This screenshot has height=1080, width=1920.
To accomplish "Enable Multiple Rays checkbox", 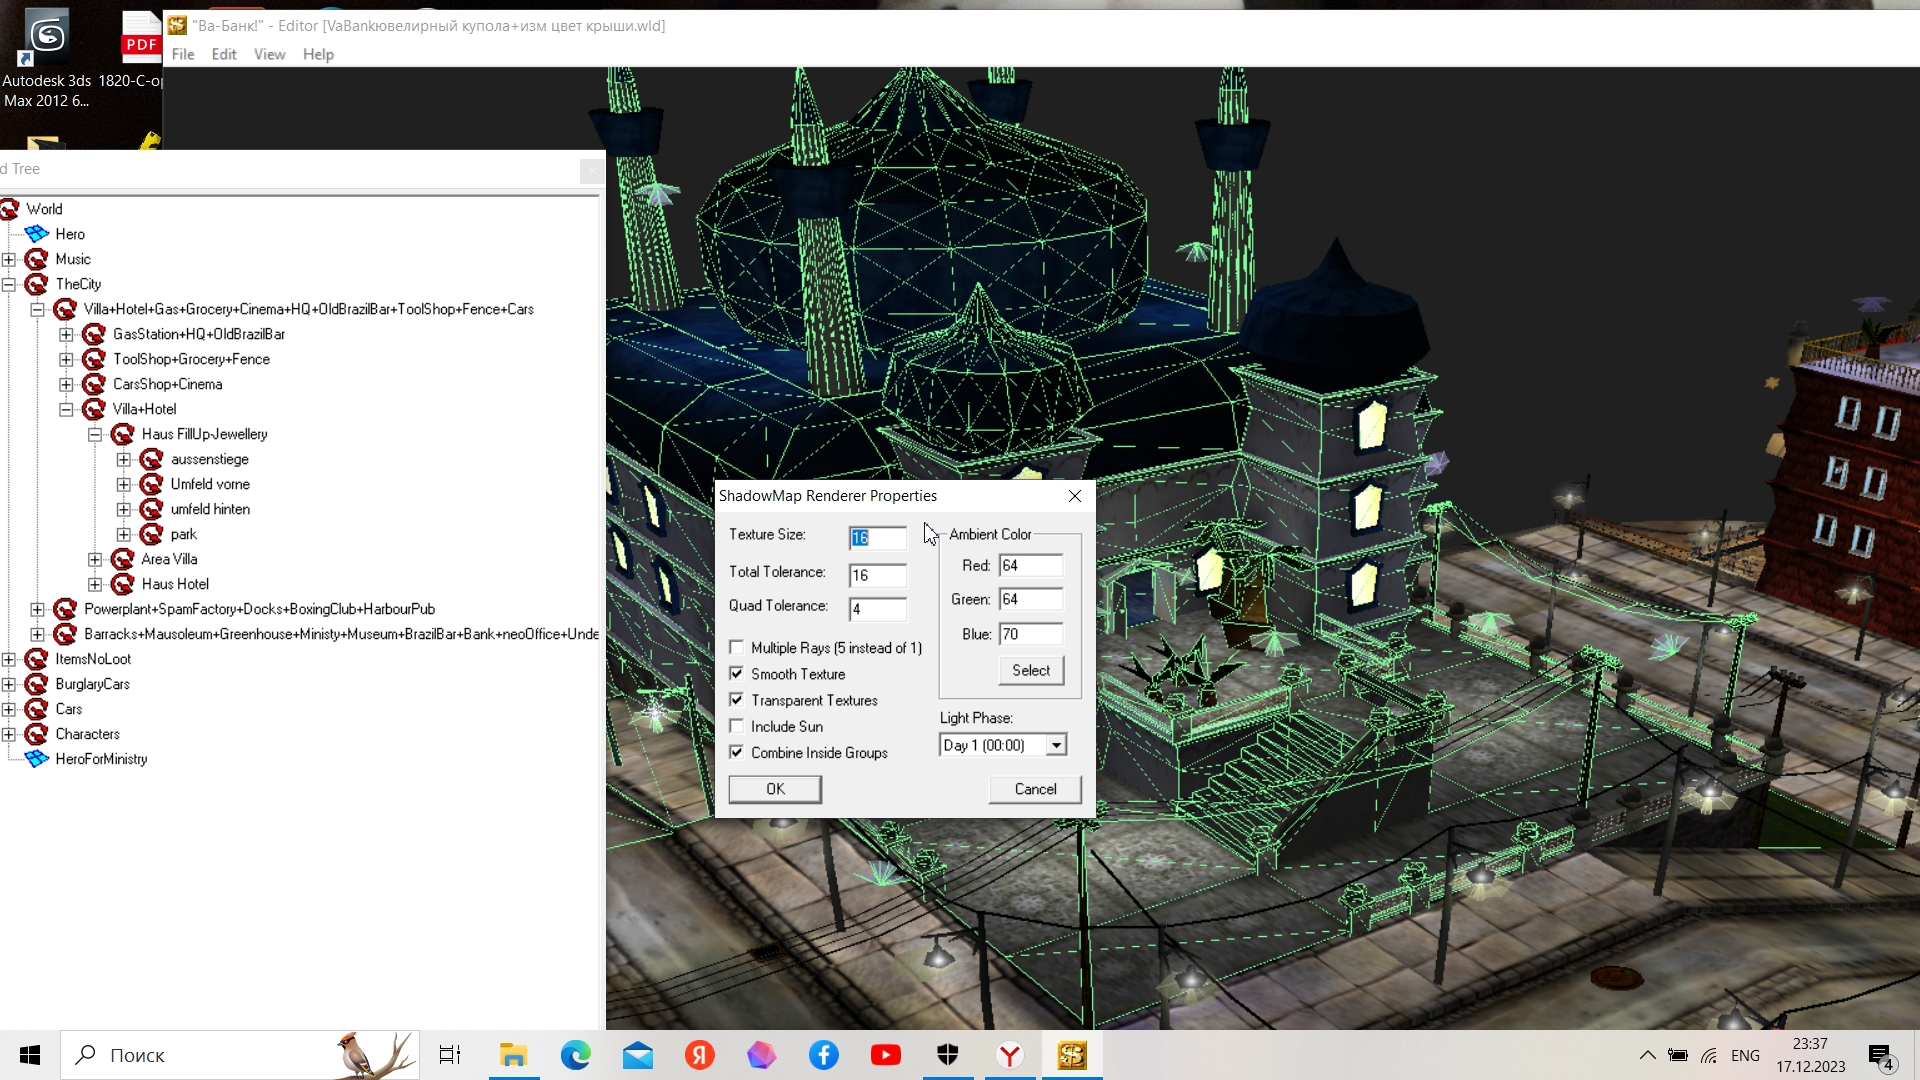I will (x=737, y=648).
